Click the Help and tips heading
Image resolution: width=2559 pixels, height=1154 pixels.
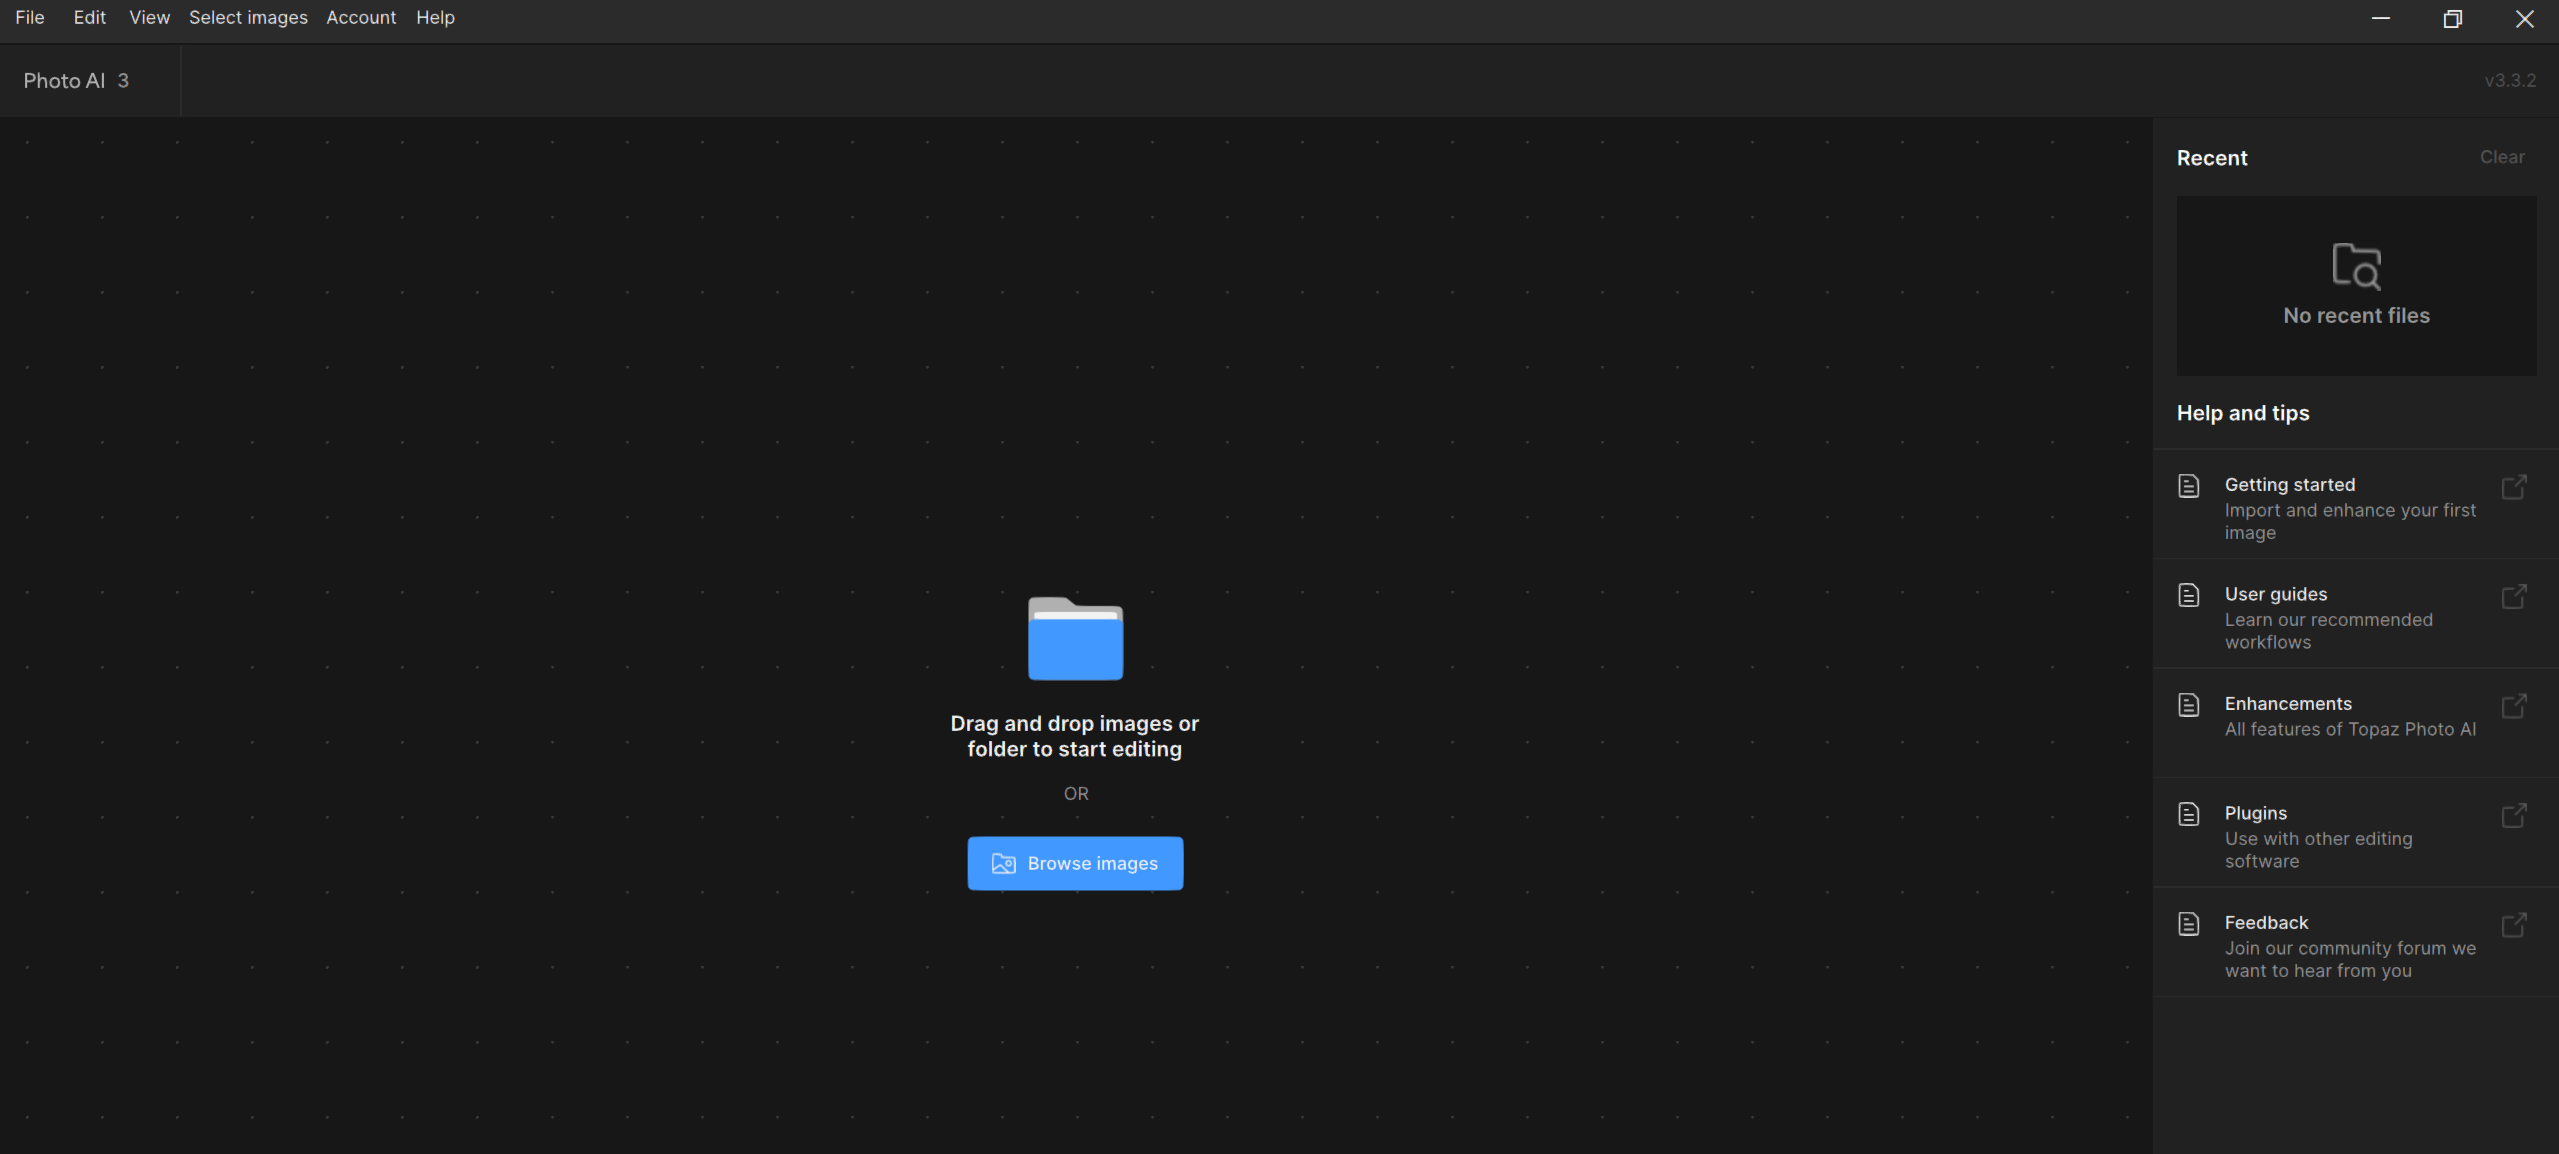pos(2243,413)
